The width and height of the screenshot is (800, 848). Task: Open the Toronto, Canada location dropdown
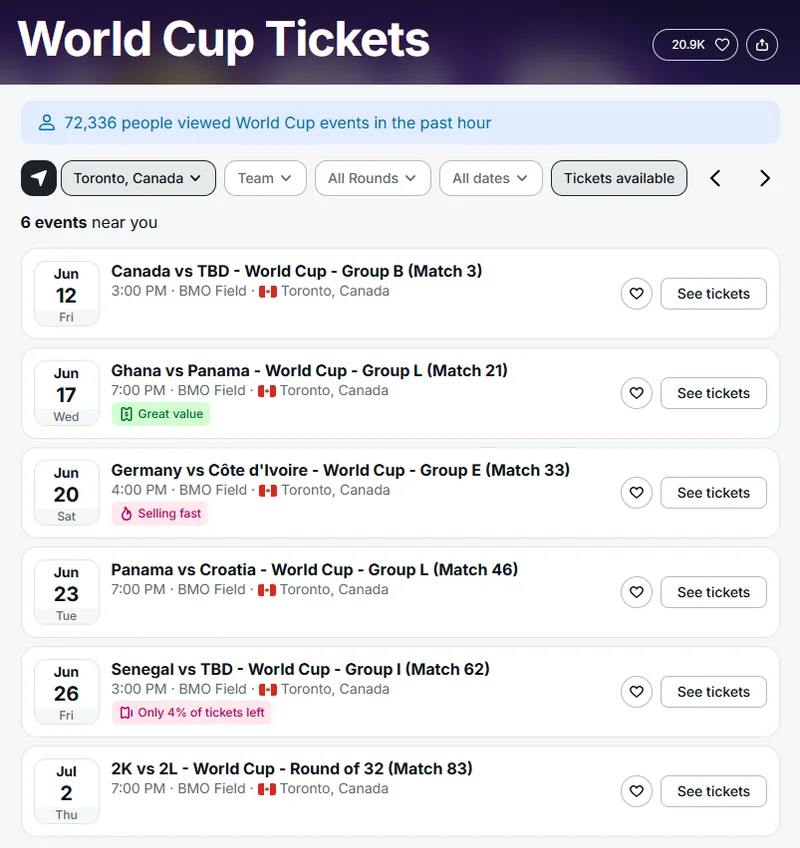(138, 178)
